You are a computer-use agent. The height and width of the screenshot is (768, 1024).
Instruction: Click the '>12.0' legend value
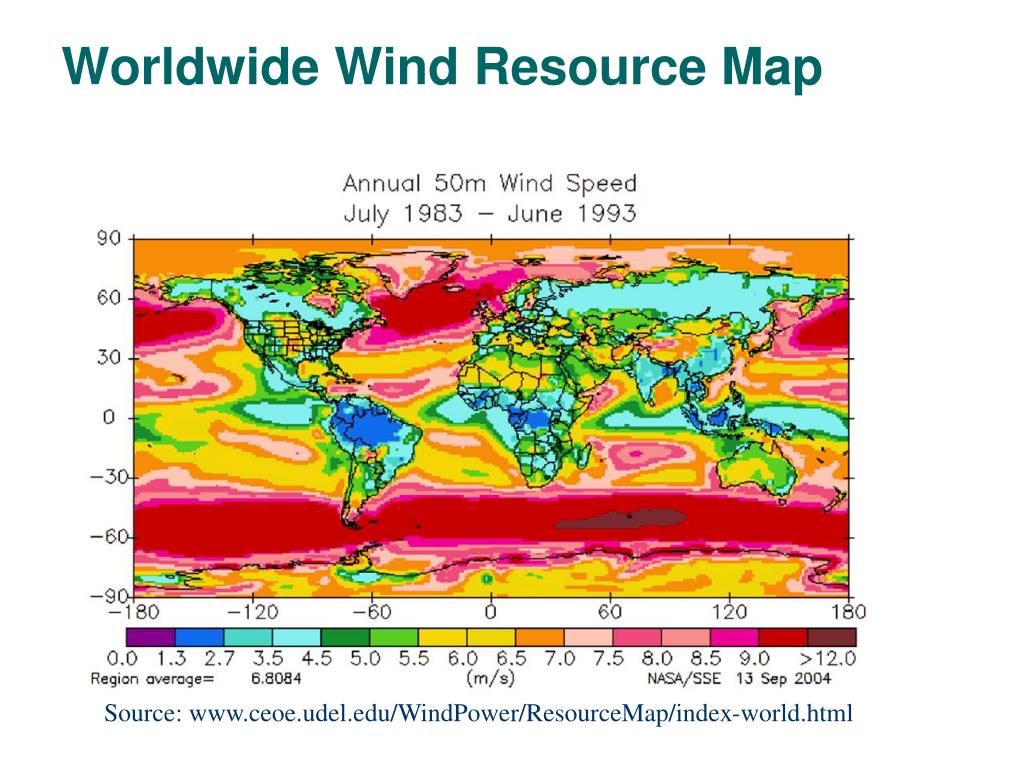[x=828, y=658]
